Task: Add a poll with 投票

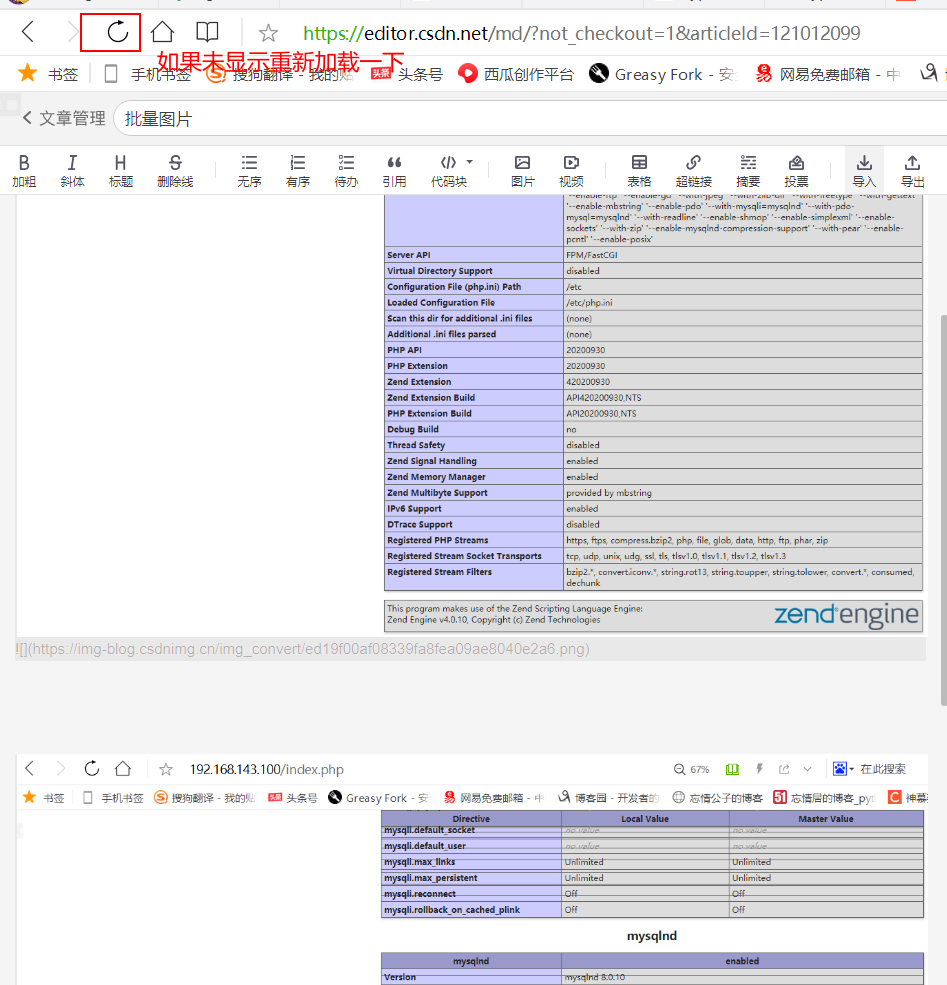Action: (796, 171)
